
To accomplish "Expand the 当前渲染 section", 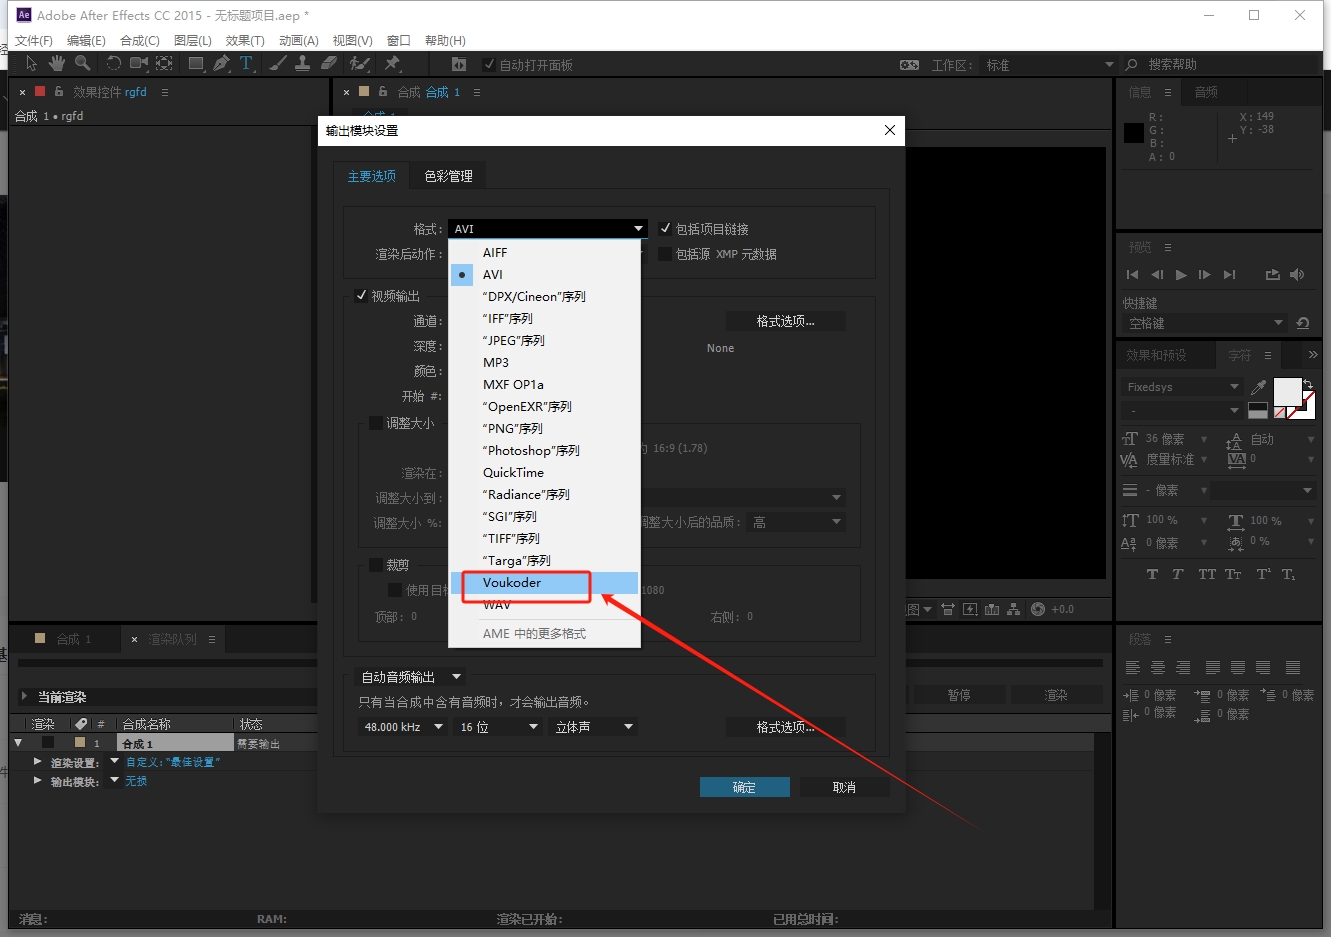I will click(x=24, y=696).
